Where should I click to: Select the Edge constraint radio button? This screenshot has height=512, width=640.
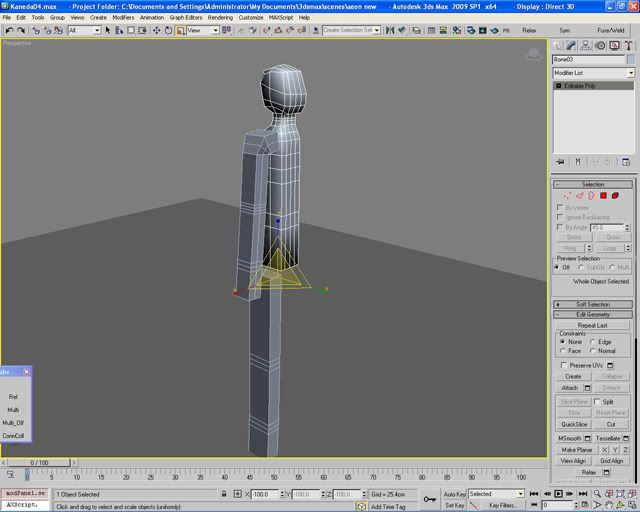[593, 342]
